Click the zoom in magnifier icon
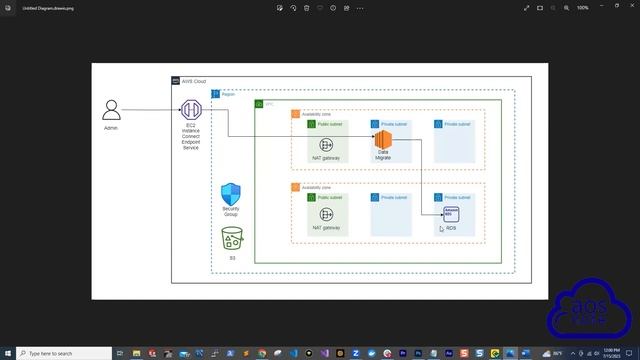This screenshot has height=360, width=640. pyautogui.click(x=567, y=8)
